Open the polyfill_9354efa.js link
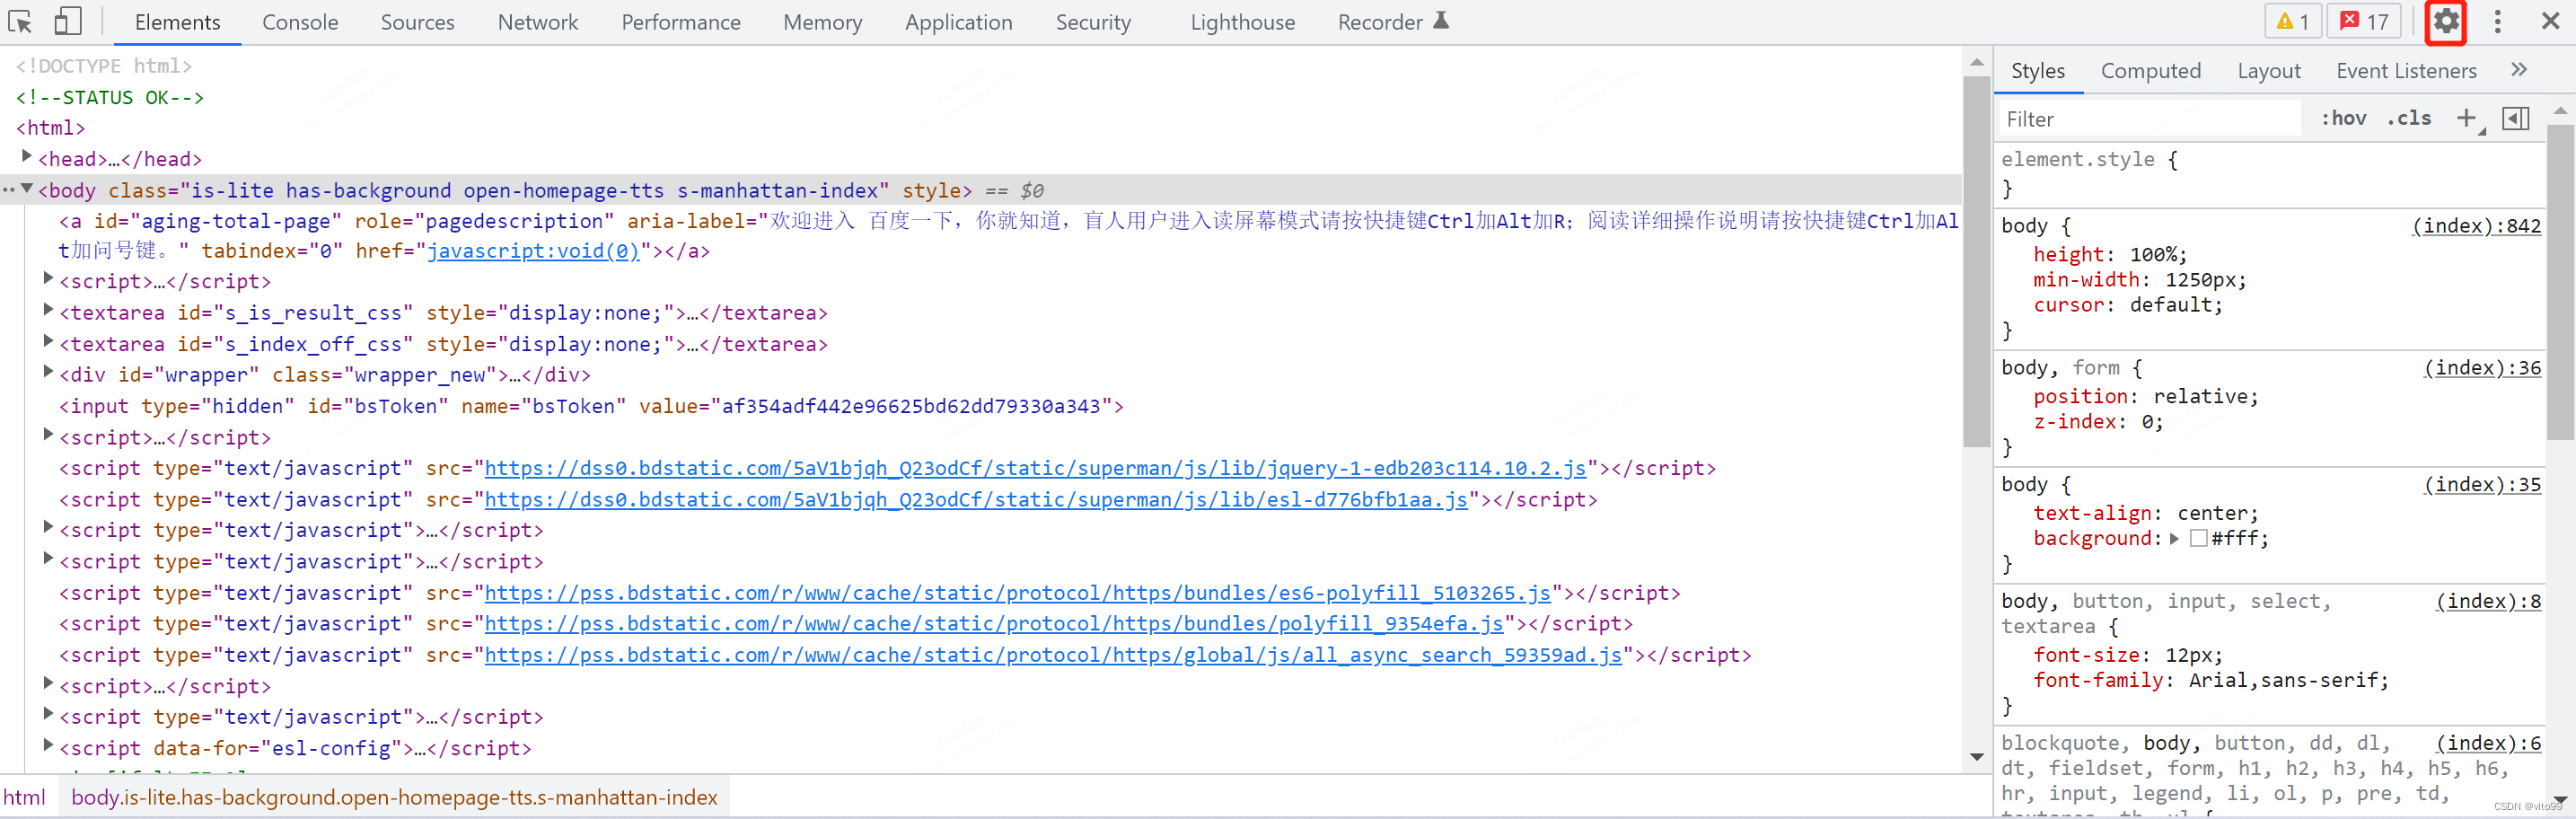Viewport: 2576px width, 819px height. pos(993,624)
